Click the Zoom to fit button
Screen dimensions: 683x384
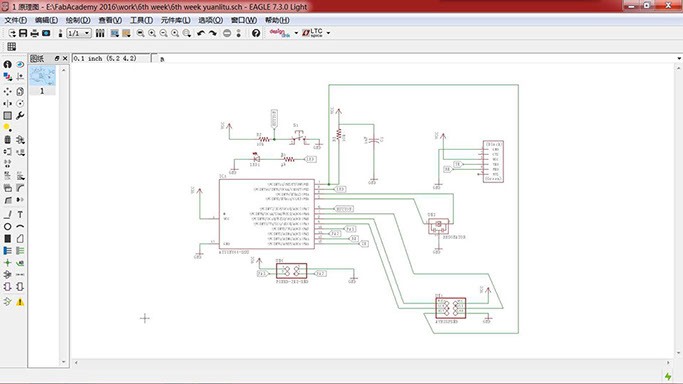click(x=141, y=33)
